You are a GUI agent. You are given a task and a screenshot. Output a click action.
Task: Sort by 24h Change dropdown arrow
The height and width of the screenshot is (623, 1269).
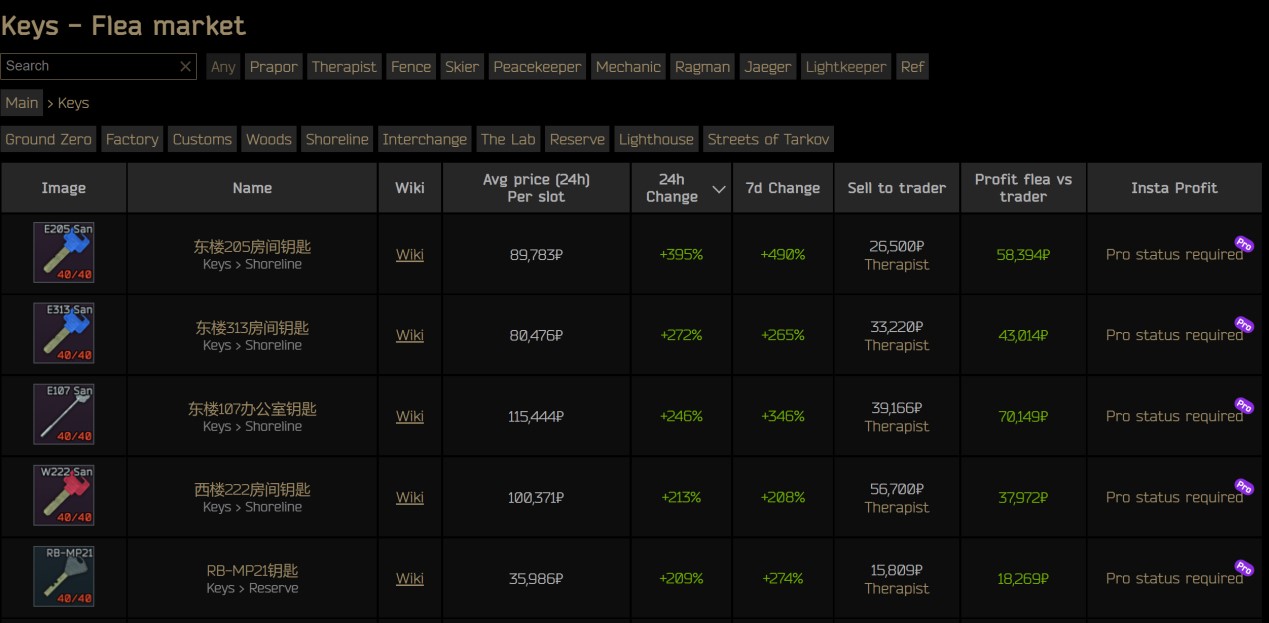718,189
